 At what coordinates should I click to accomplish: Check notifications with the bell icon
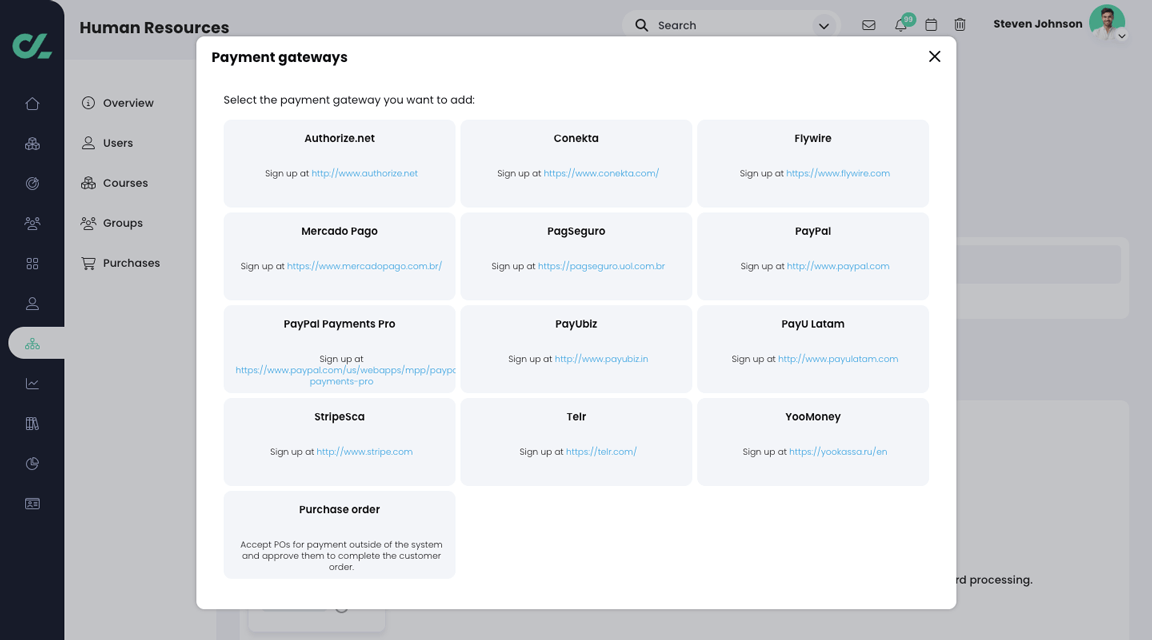[x=900, y=25]
